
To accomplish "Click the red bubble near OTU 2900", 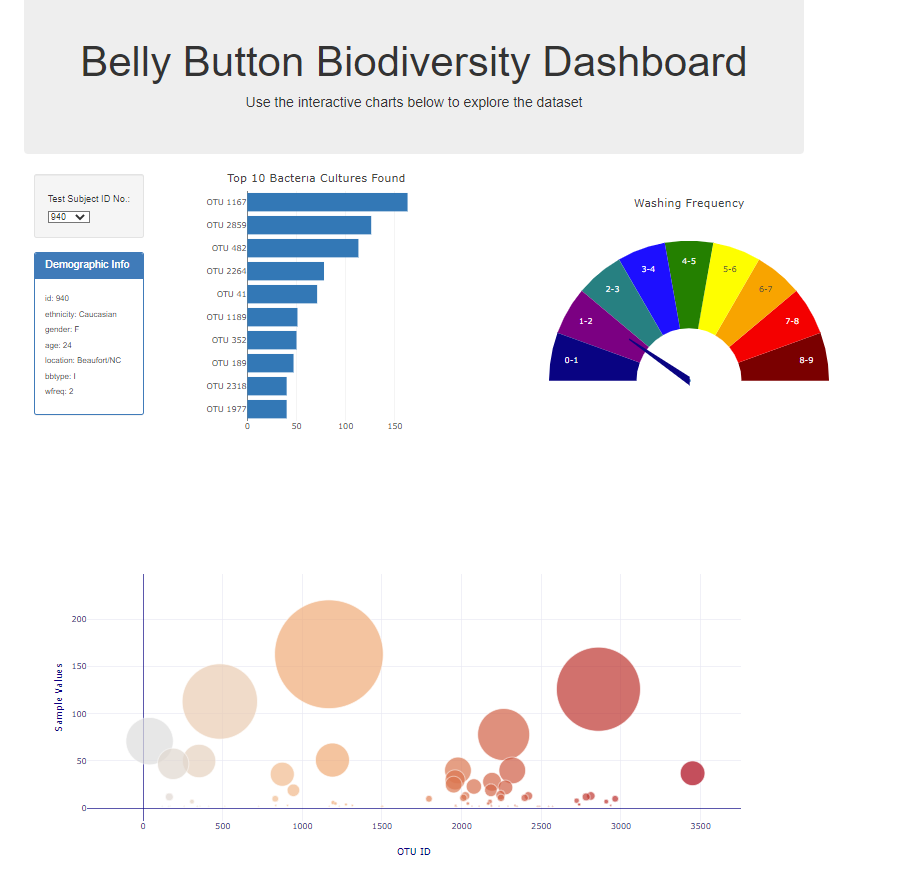I will (598, 687).
